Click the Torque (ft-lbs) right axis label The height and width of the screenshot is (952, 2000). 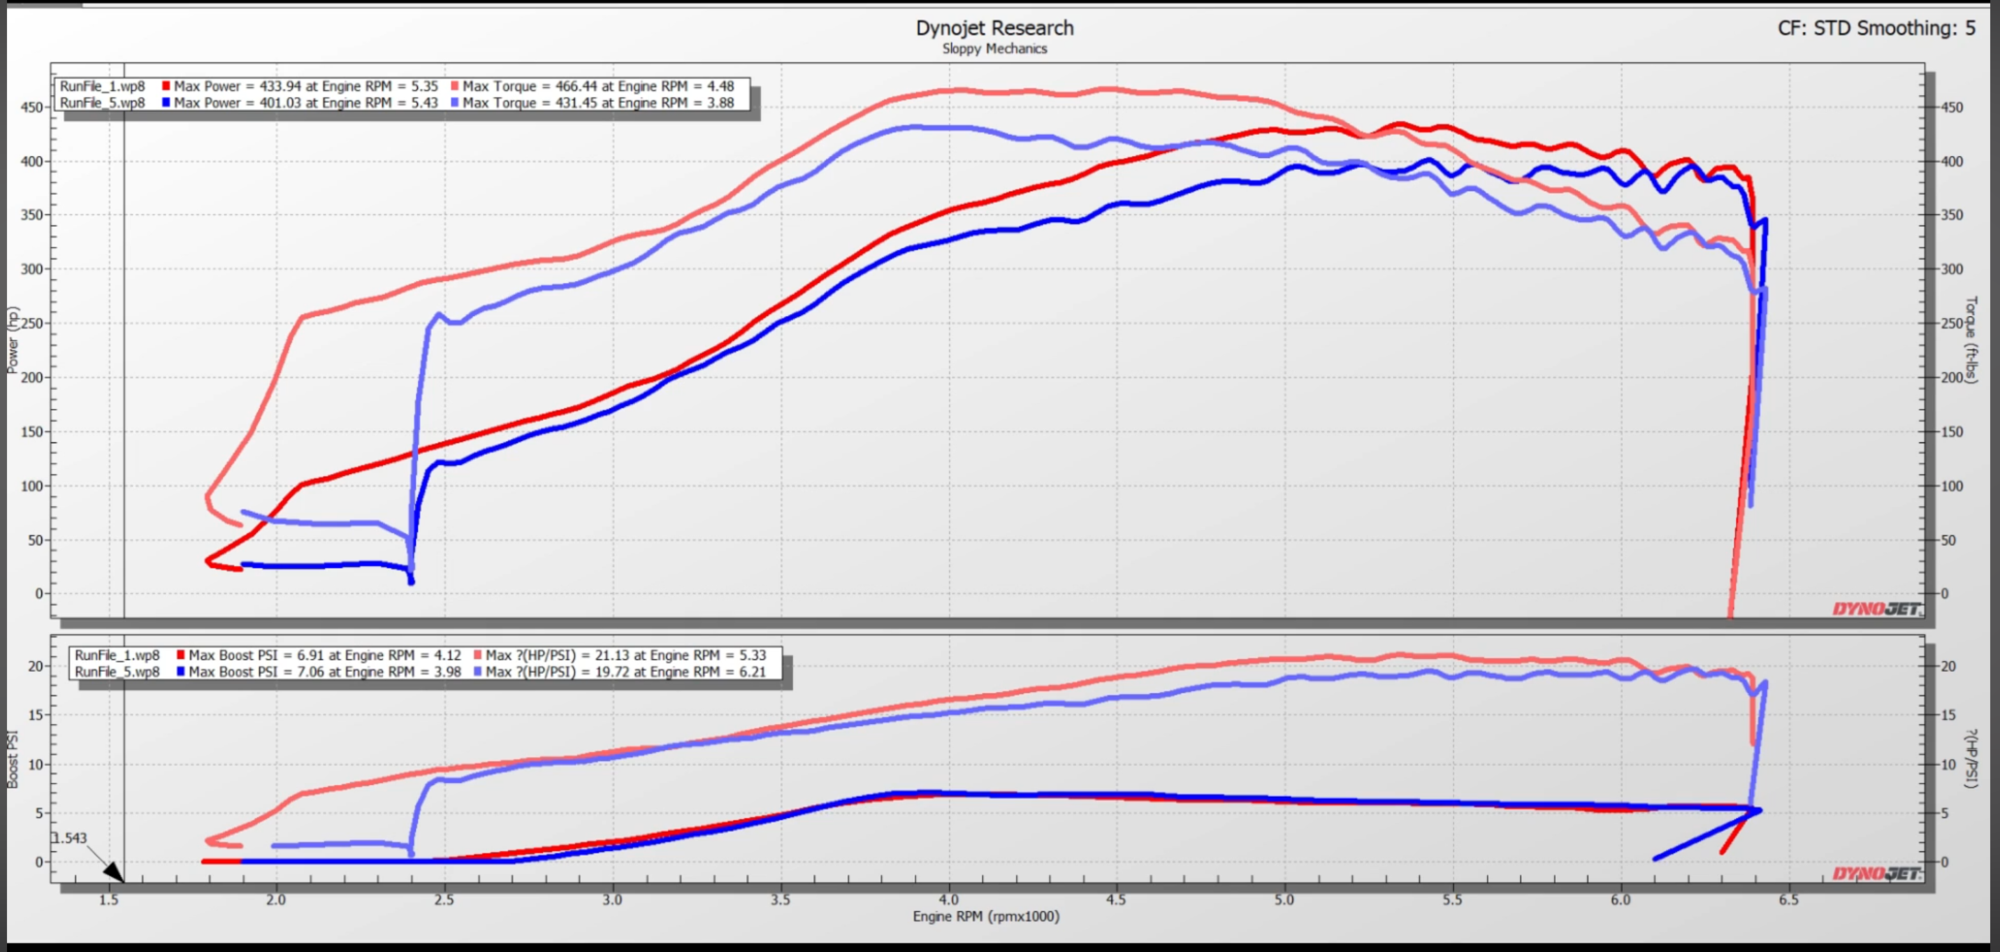1971,339
